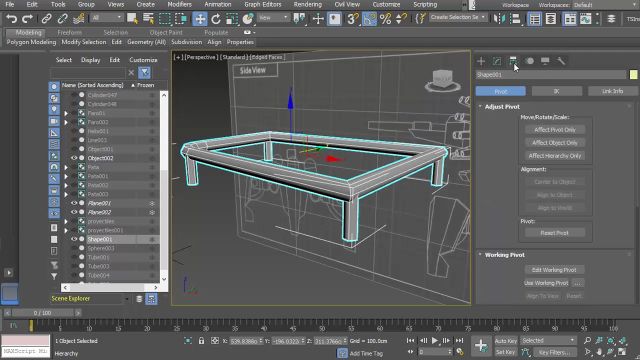Switch to the Object Paint ribbon tab
Viewport: 640px width, 360px height.
point(166,32)
